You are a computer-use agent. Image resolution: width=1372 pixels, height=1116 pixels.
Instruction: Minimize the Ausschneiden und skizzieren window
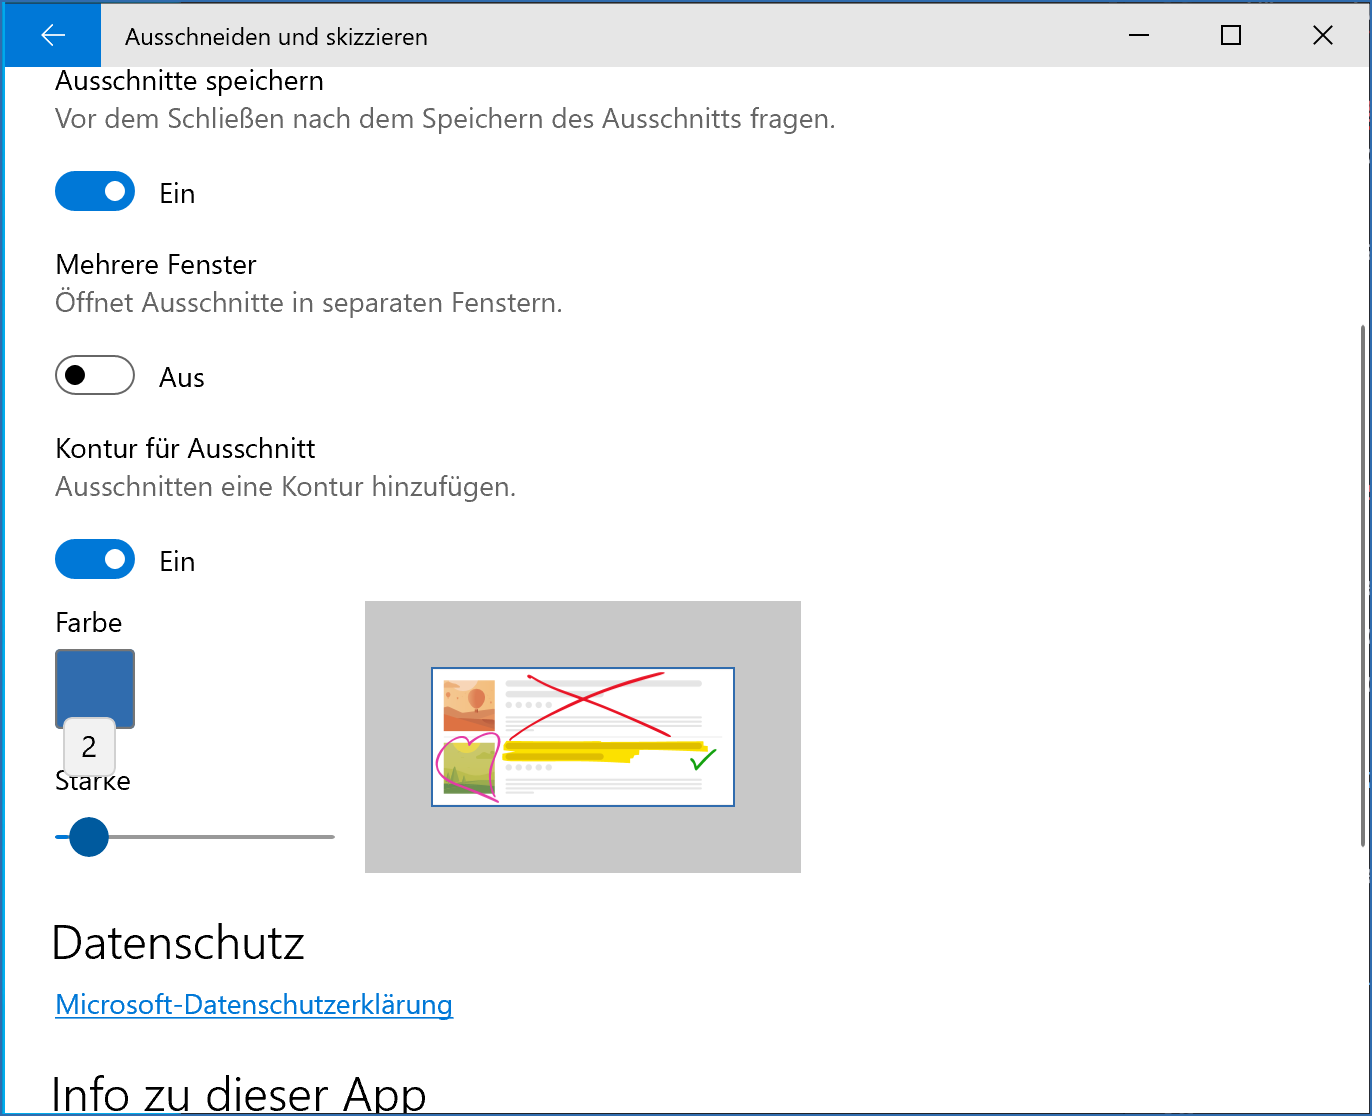tap(1139, 35)
